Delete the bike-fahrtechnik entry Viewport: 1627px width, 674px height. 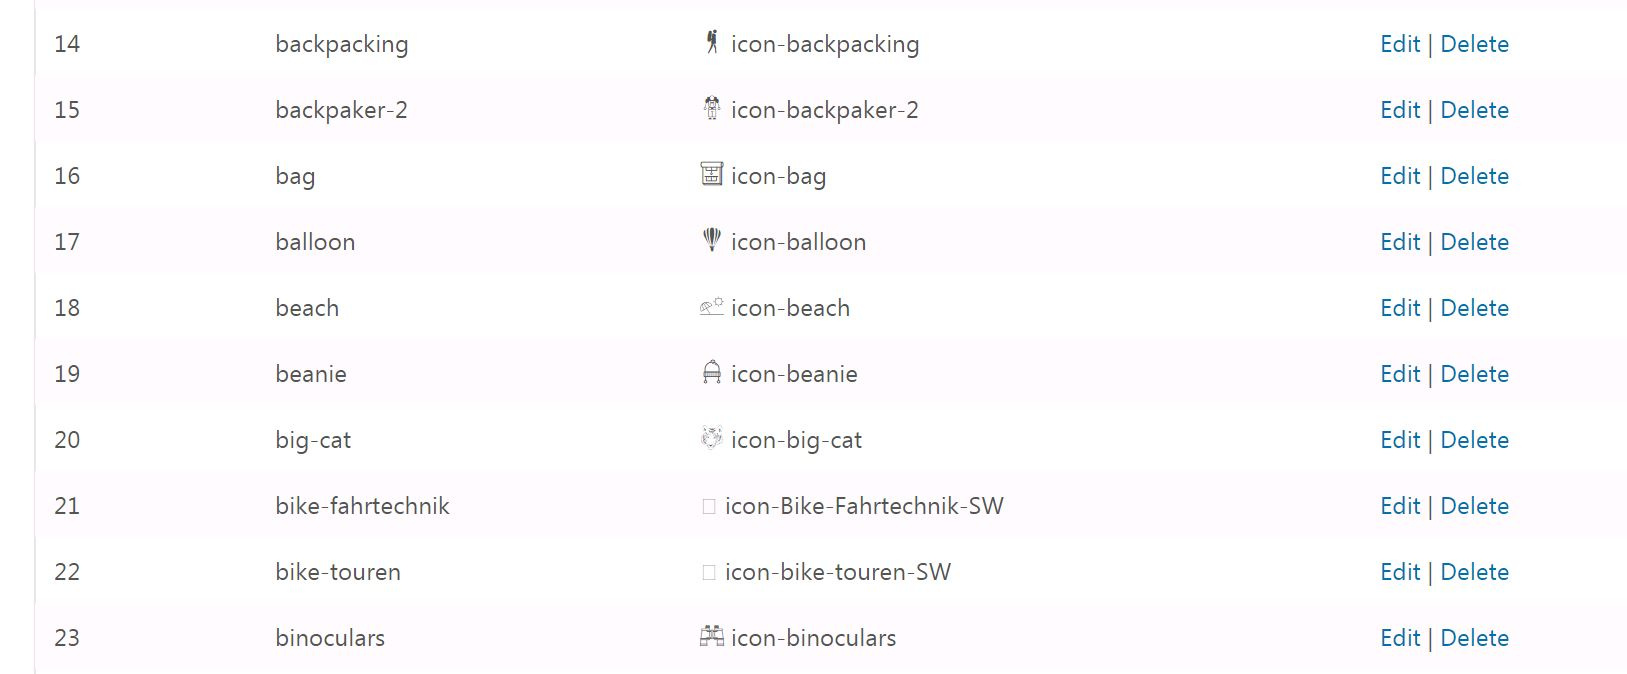point(1474,506)
